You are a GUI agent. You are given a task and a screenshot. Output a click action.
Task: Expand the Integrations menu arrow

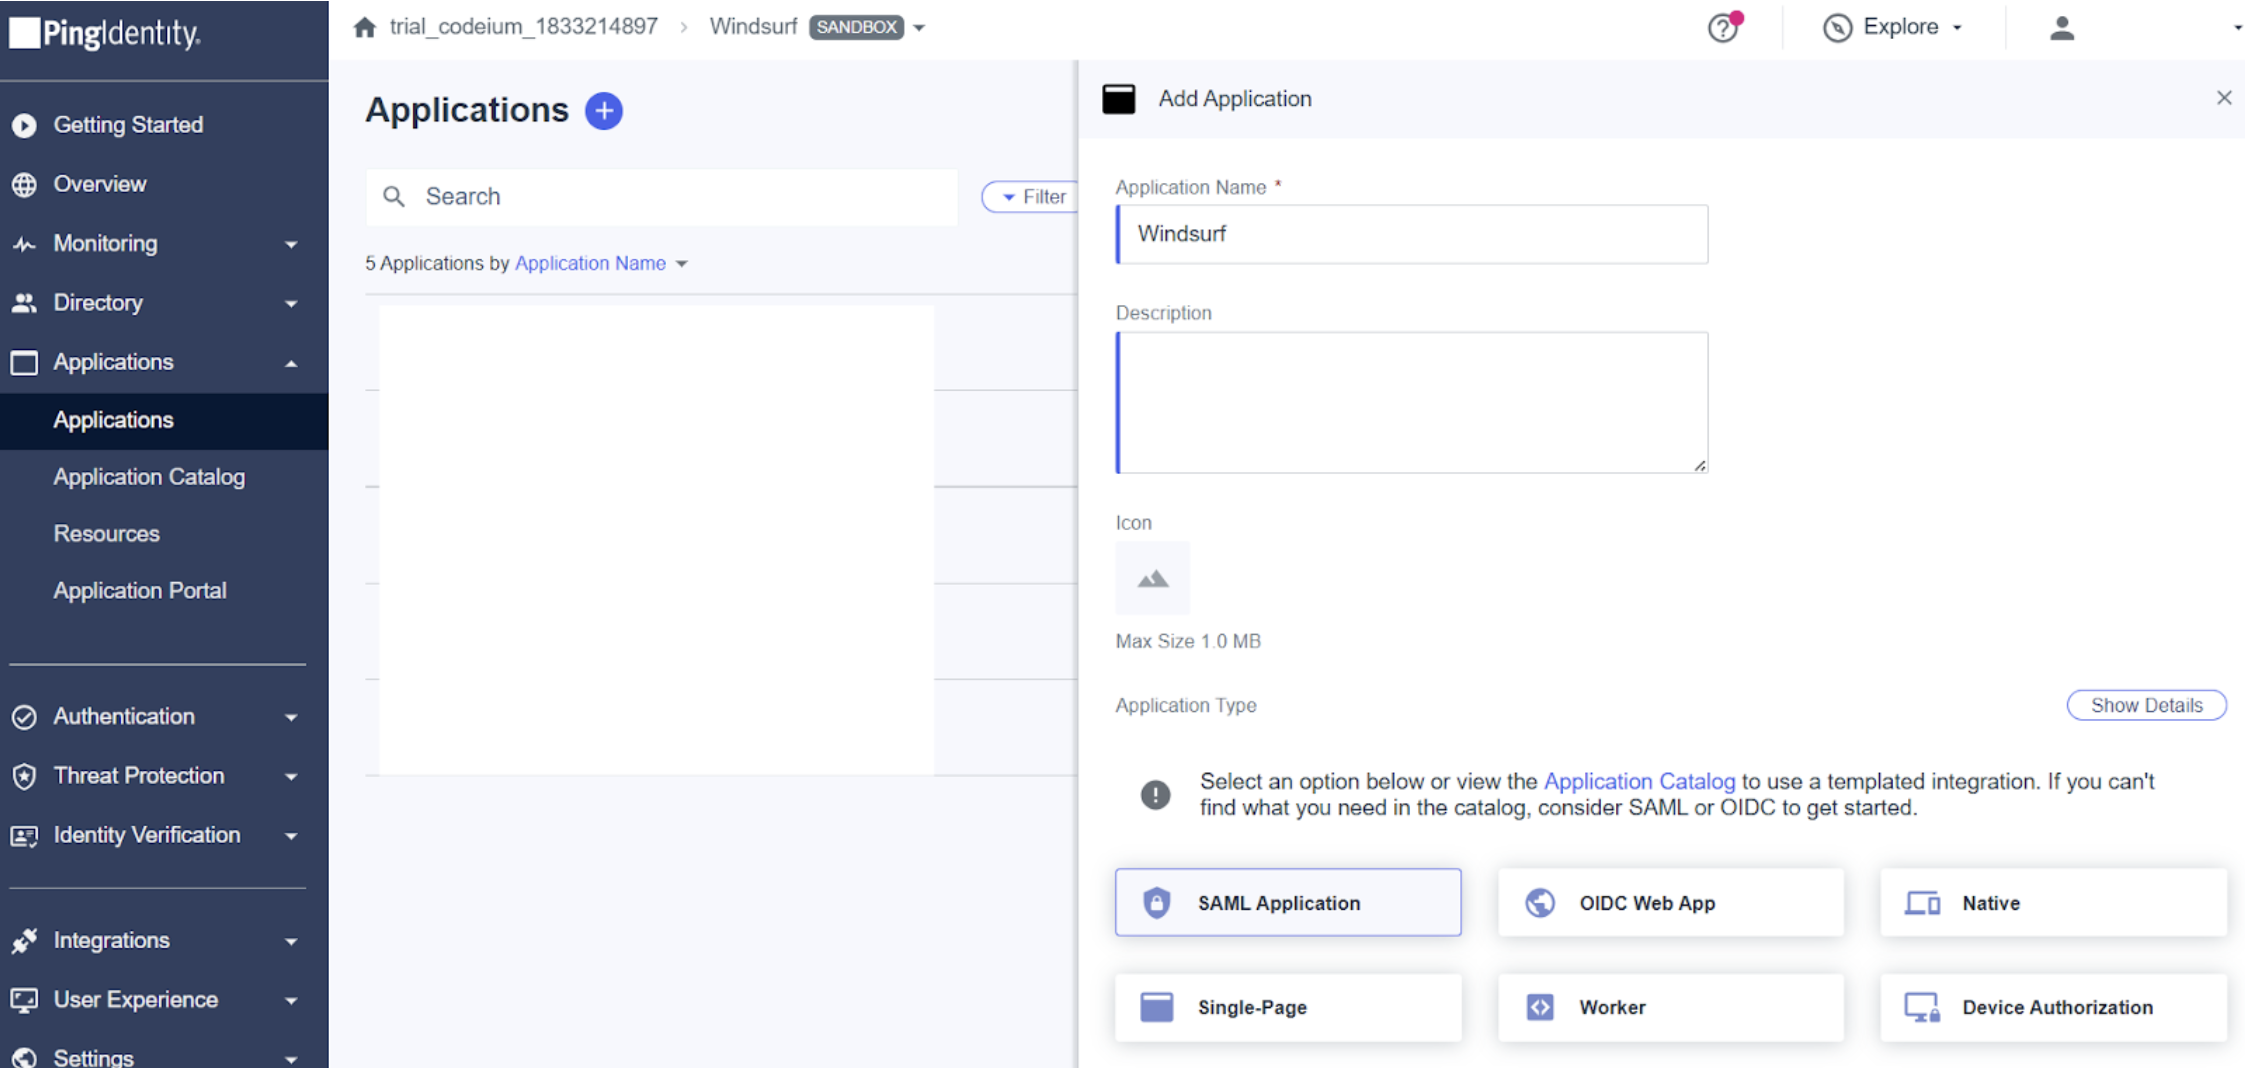(291, 941)
